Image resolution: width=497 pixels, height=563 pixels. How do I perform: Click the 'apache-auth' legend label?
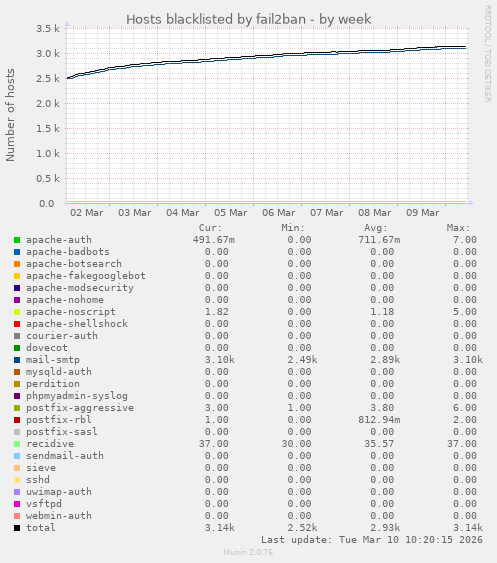point(59,240)
